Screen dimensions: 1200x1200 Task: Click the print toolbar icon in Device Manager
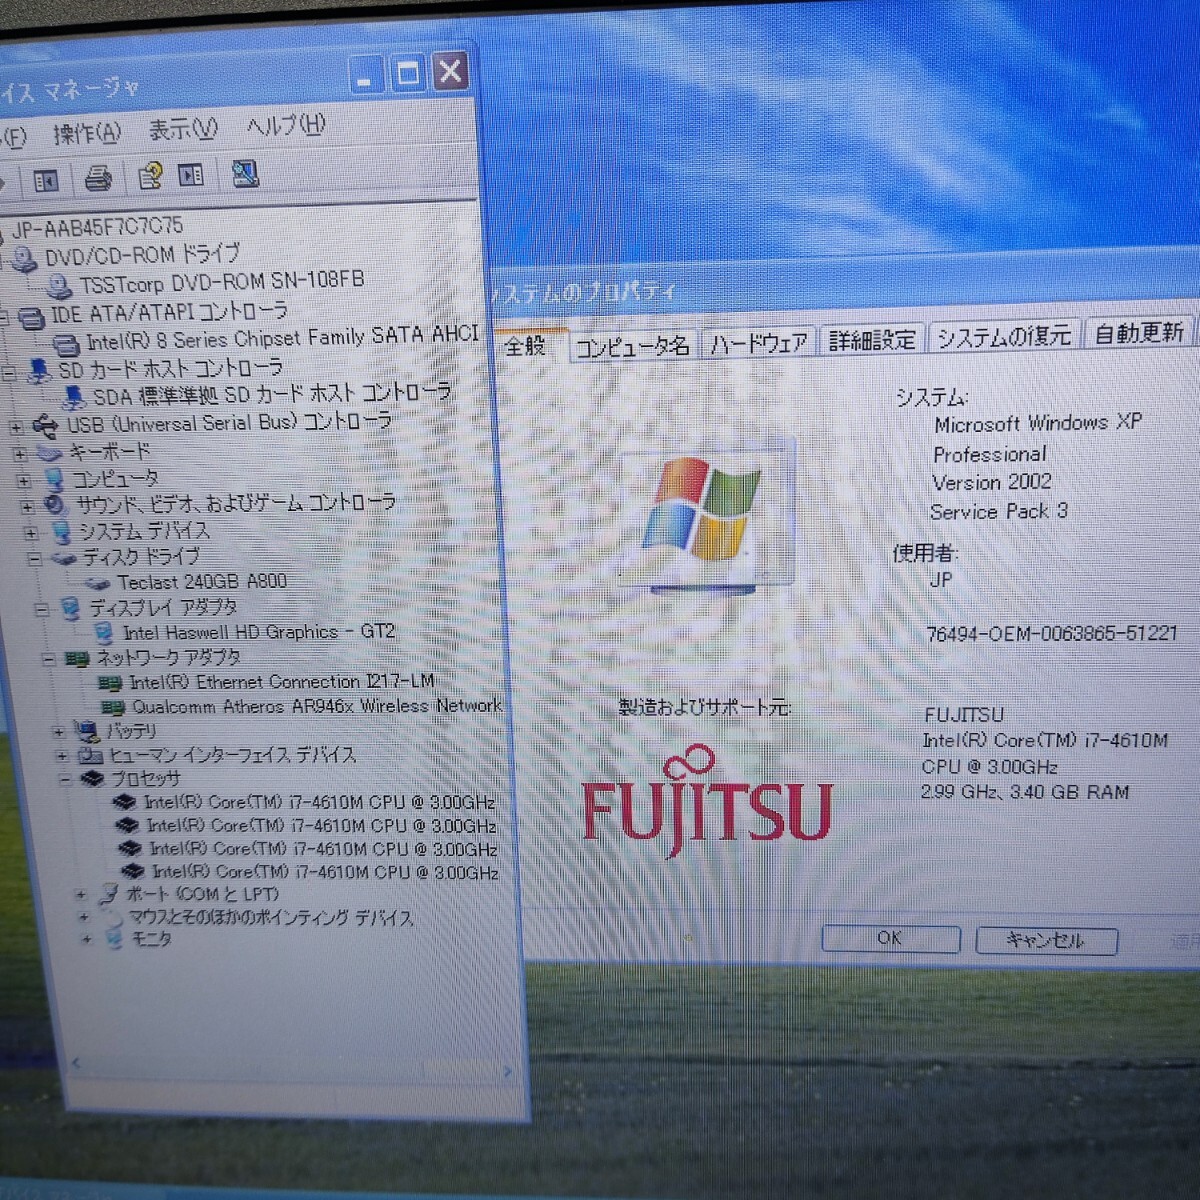click(98, 179)
